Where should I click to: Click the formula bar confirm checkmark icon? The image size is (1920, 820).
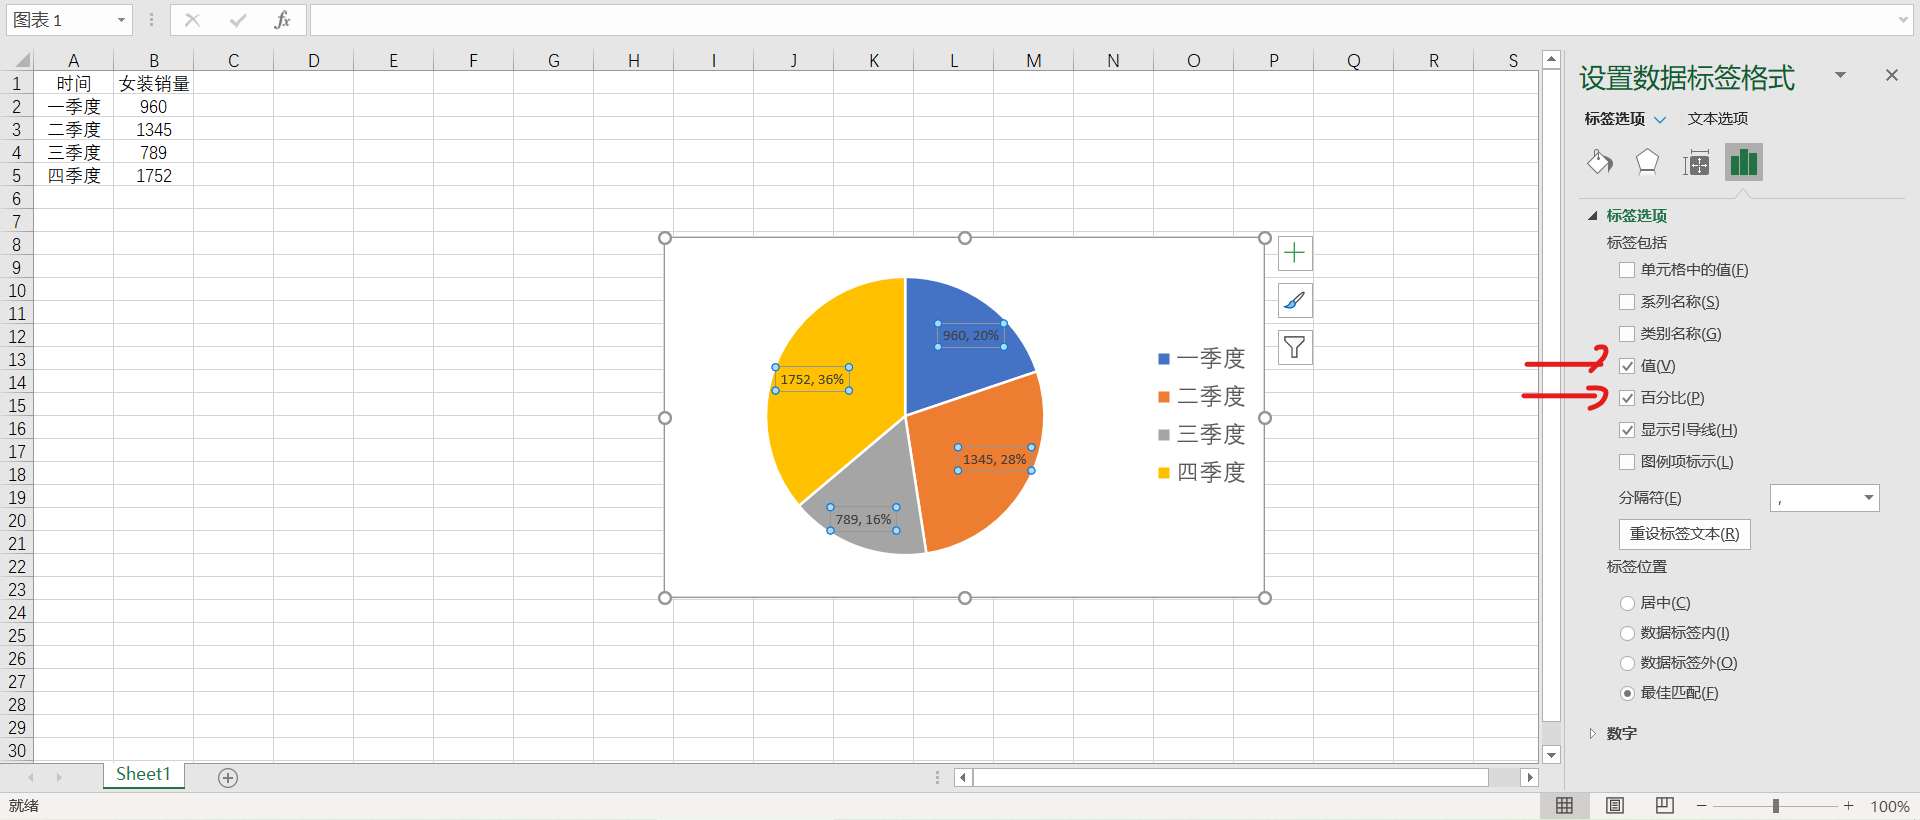click(x=238, y=20)
